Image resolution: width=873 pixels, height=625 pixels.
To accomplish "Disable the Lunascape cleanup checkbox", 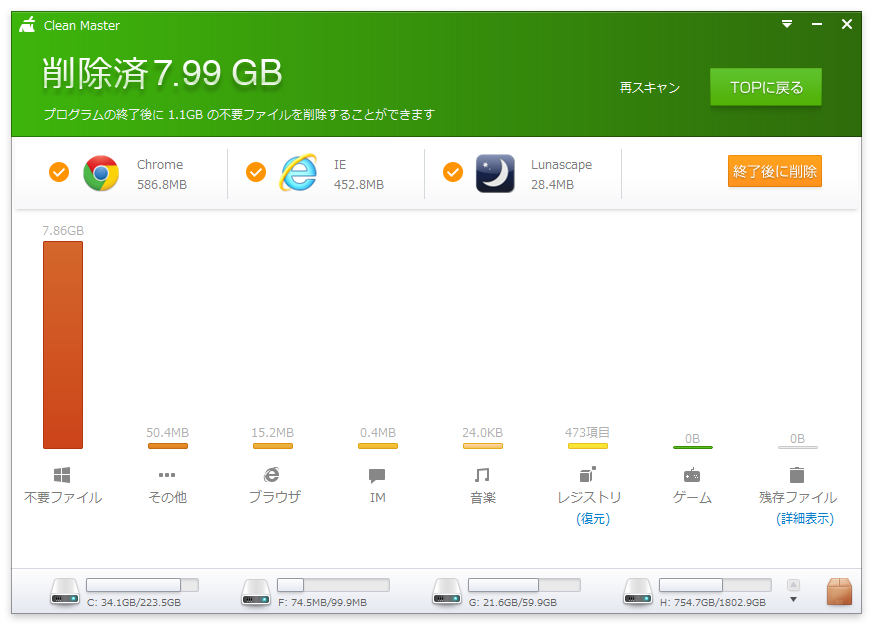I will click(x=453, y=171).
